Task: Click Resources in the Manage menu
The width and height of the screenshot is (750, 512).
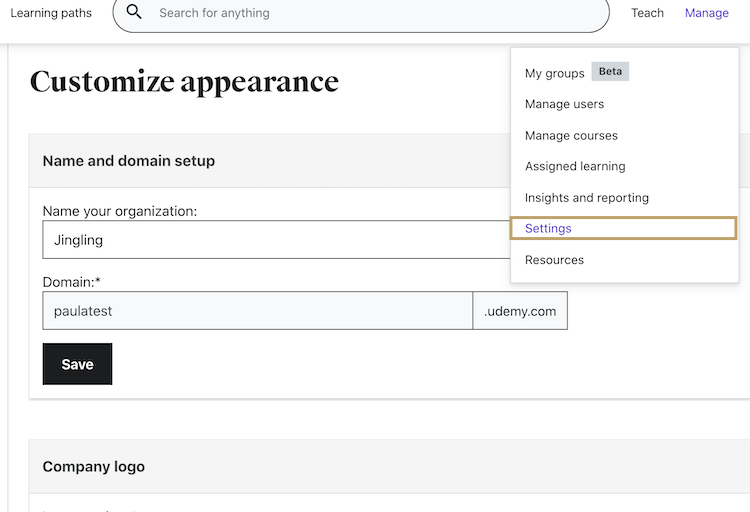Action: click(554, 260)
